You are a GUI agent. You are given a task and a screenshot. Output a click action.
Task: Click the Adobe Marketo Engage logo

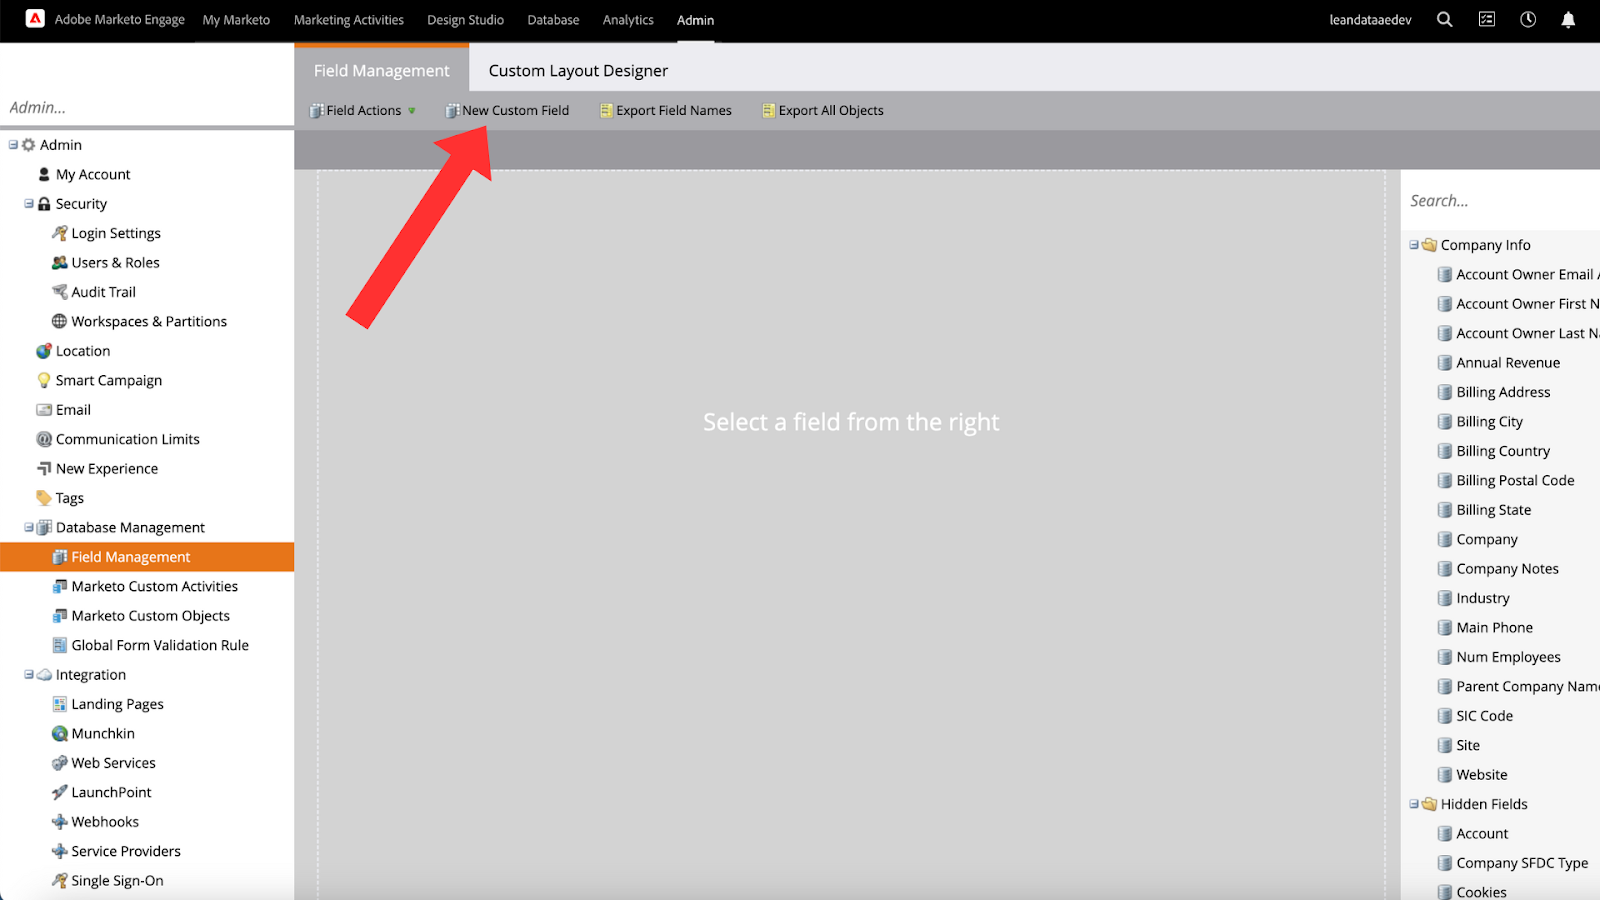(x=34, y=18)
